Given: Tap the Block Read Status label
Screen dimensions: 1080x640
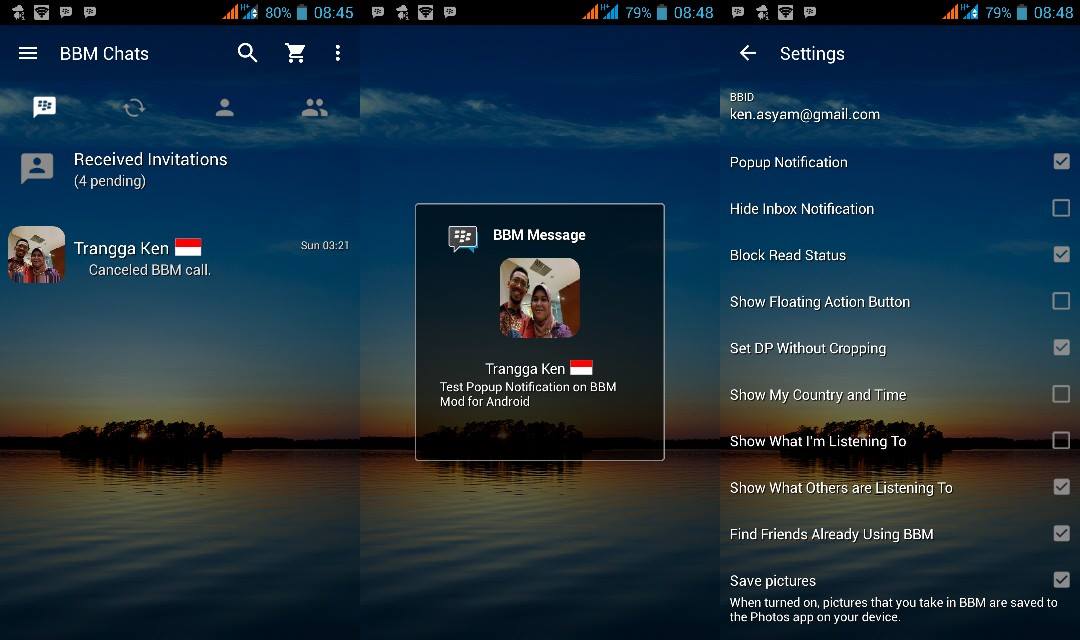Looking at the screenshot, I should (787, 255).
